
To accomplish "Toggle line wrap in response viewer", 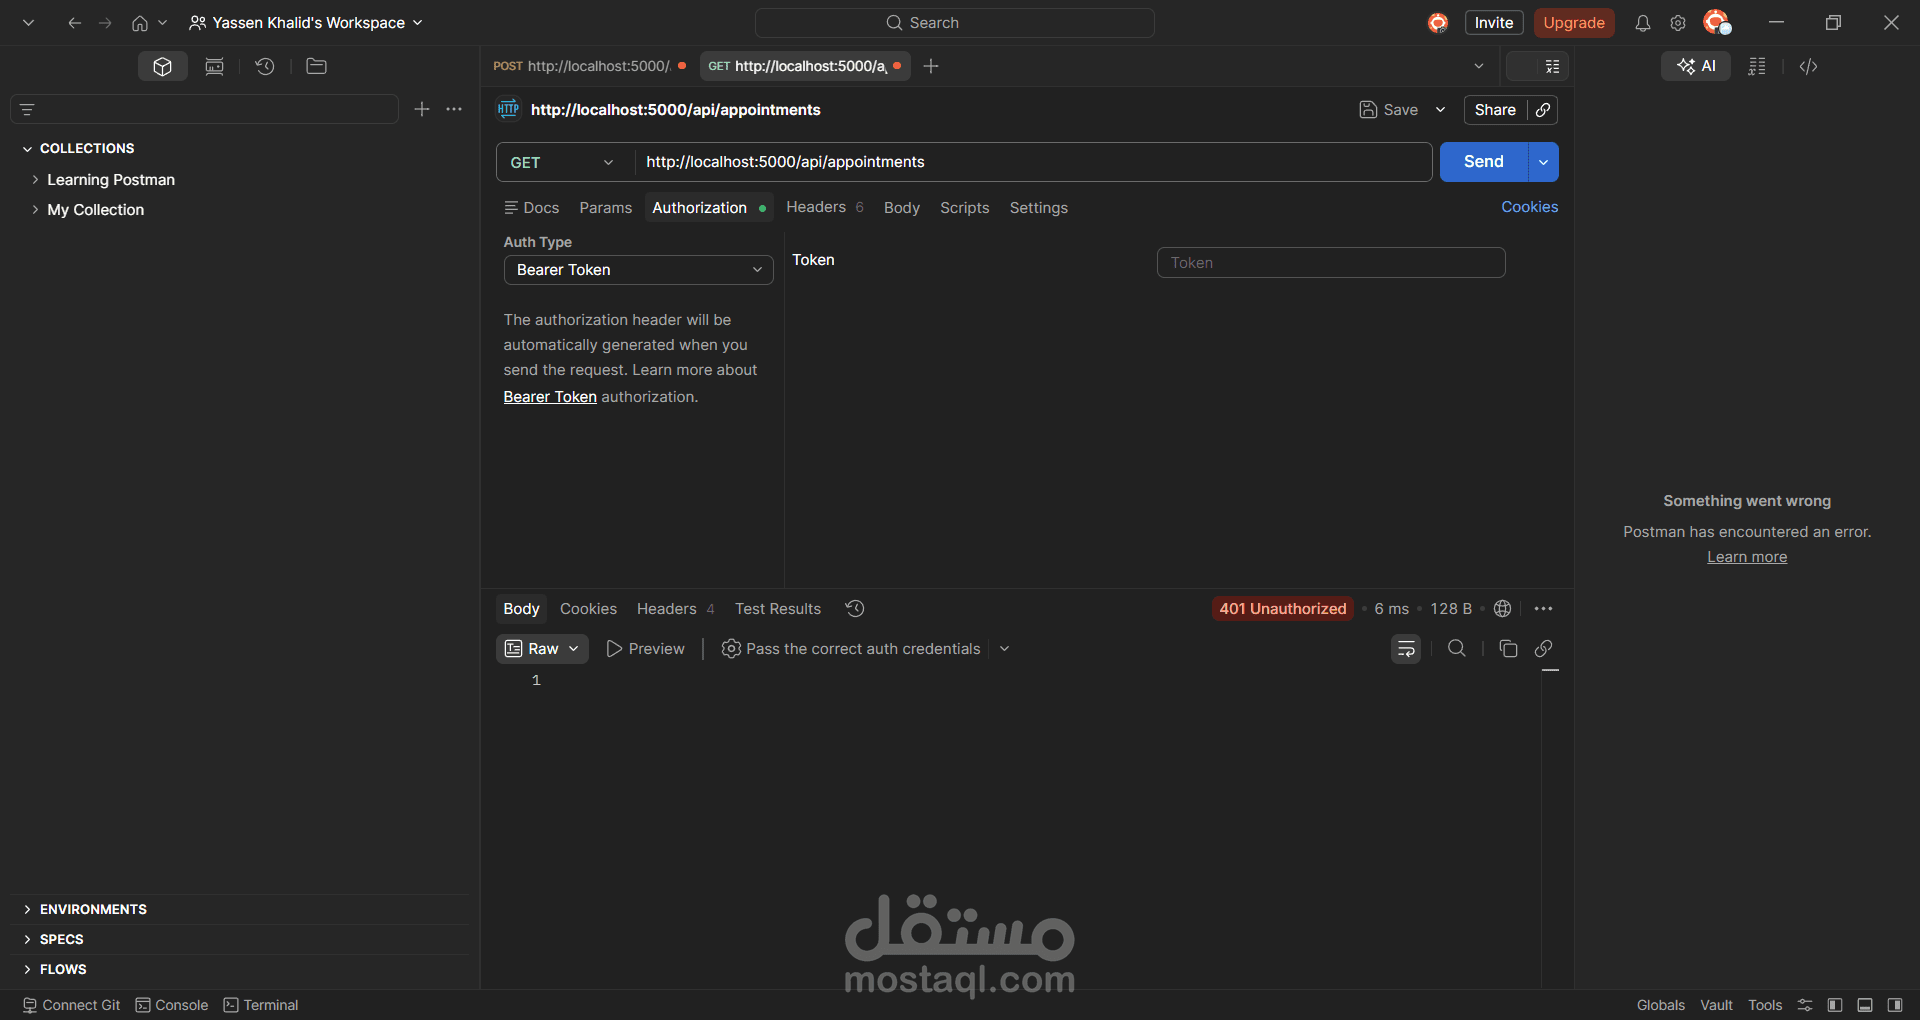I will point(1406,649).
